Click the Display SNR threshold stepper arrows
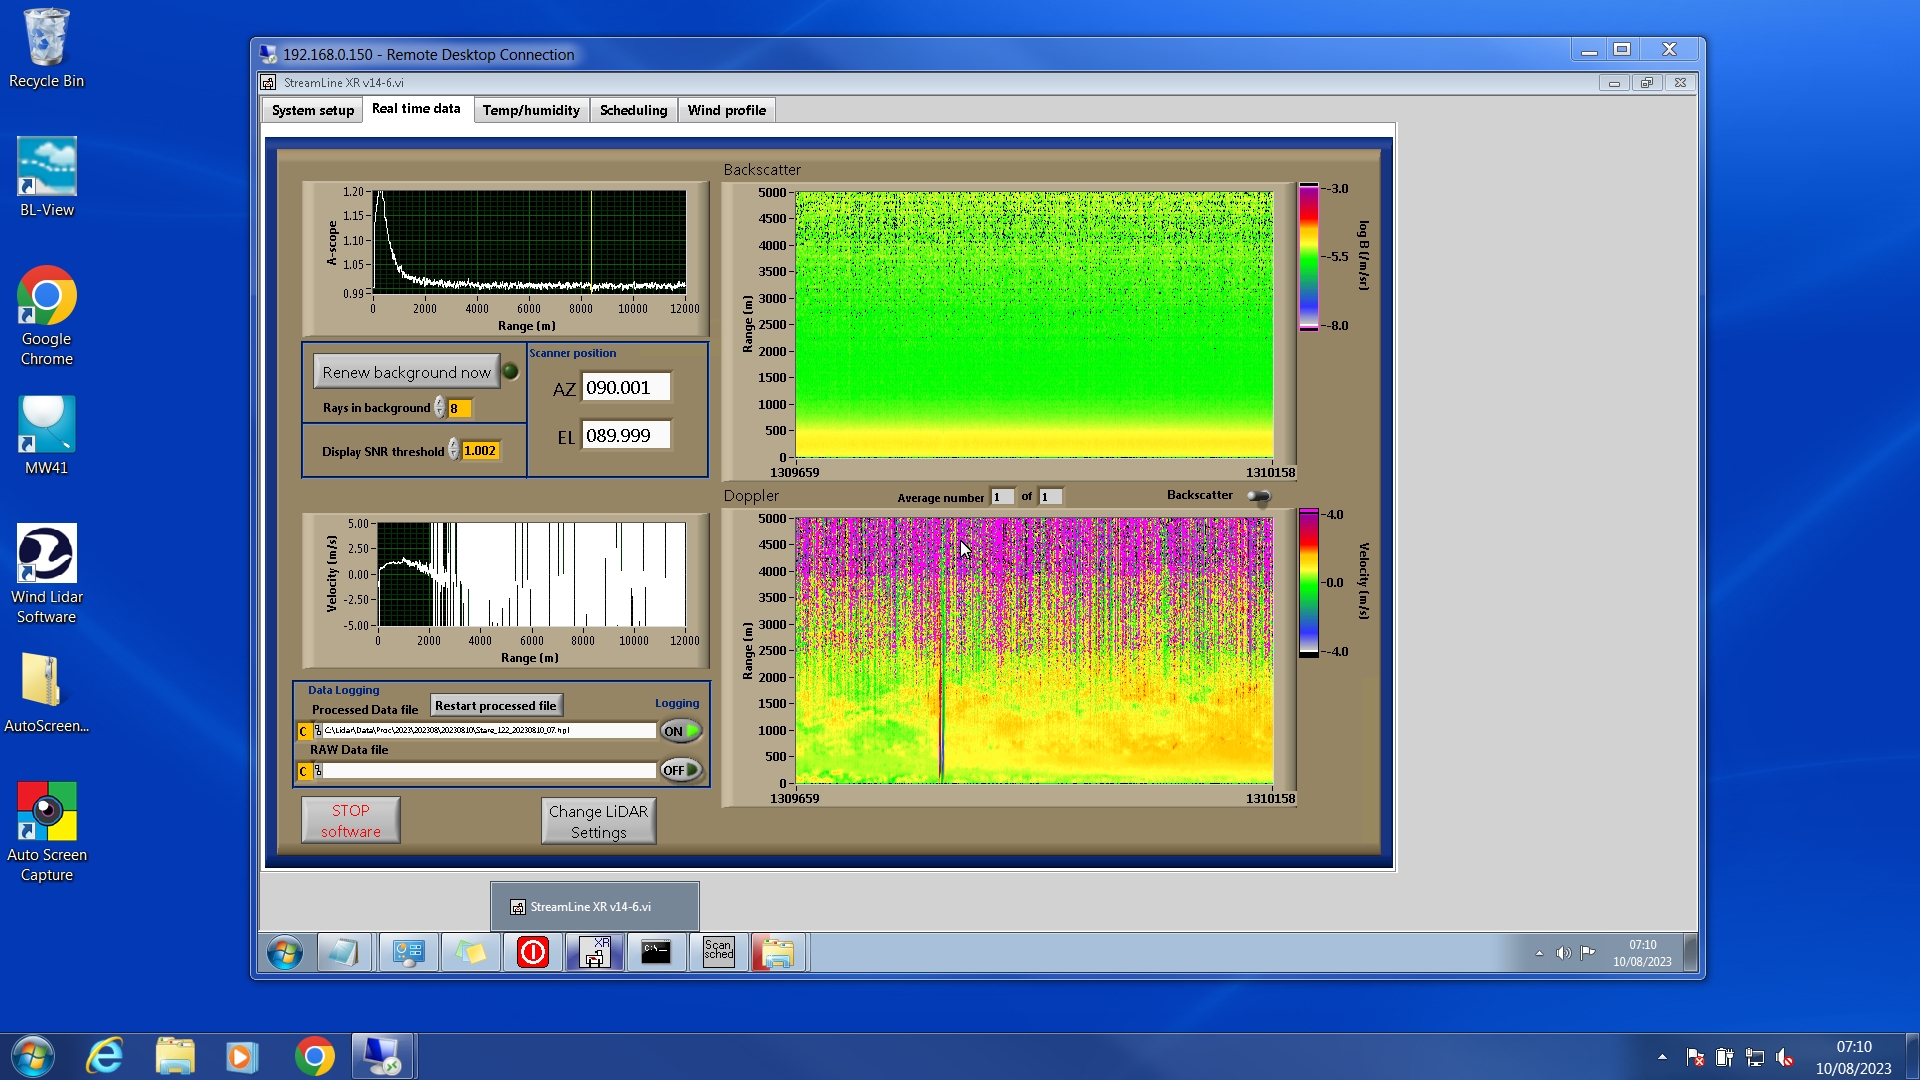1920x1080 pixels. [453, 451]
